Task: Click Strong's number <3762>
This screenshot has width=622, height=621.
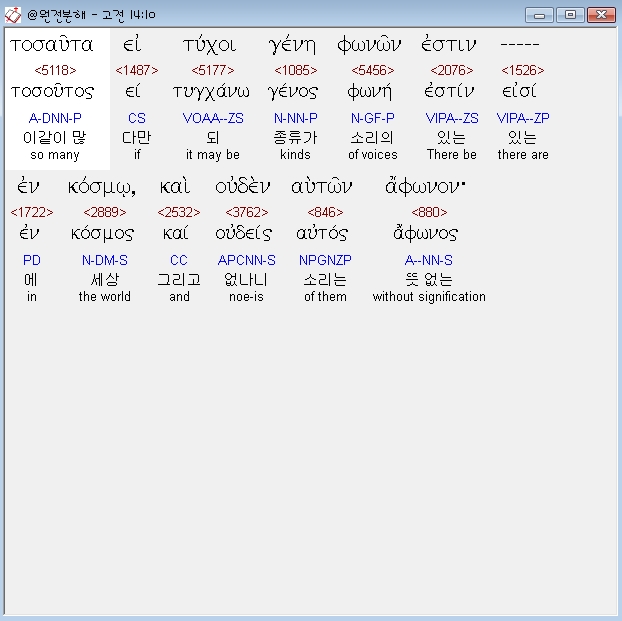Action: click(x=247, y=212)
